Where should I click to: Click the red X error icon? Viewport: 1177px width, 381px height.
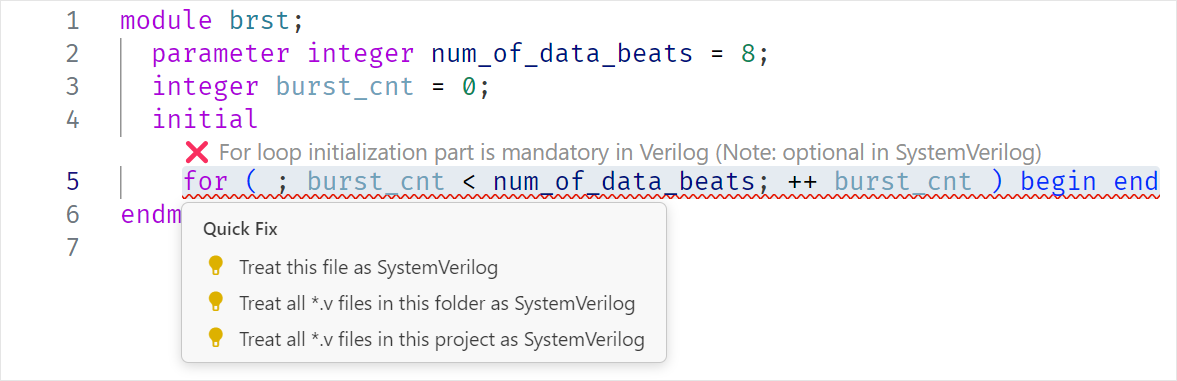[196, 153]
